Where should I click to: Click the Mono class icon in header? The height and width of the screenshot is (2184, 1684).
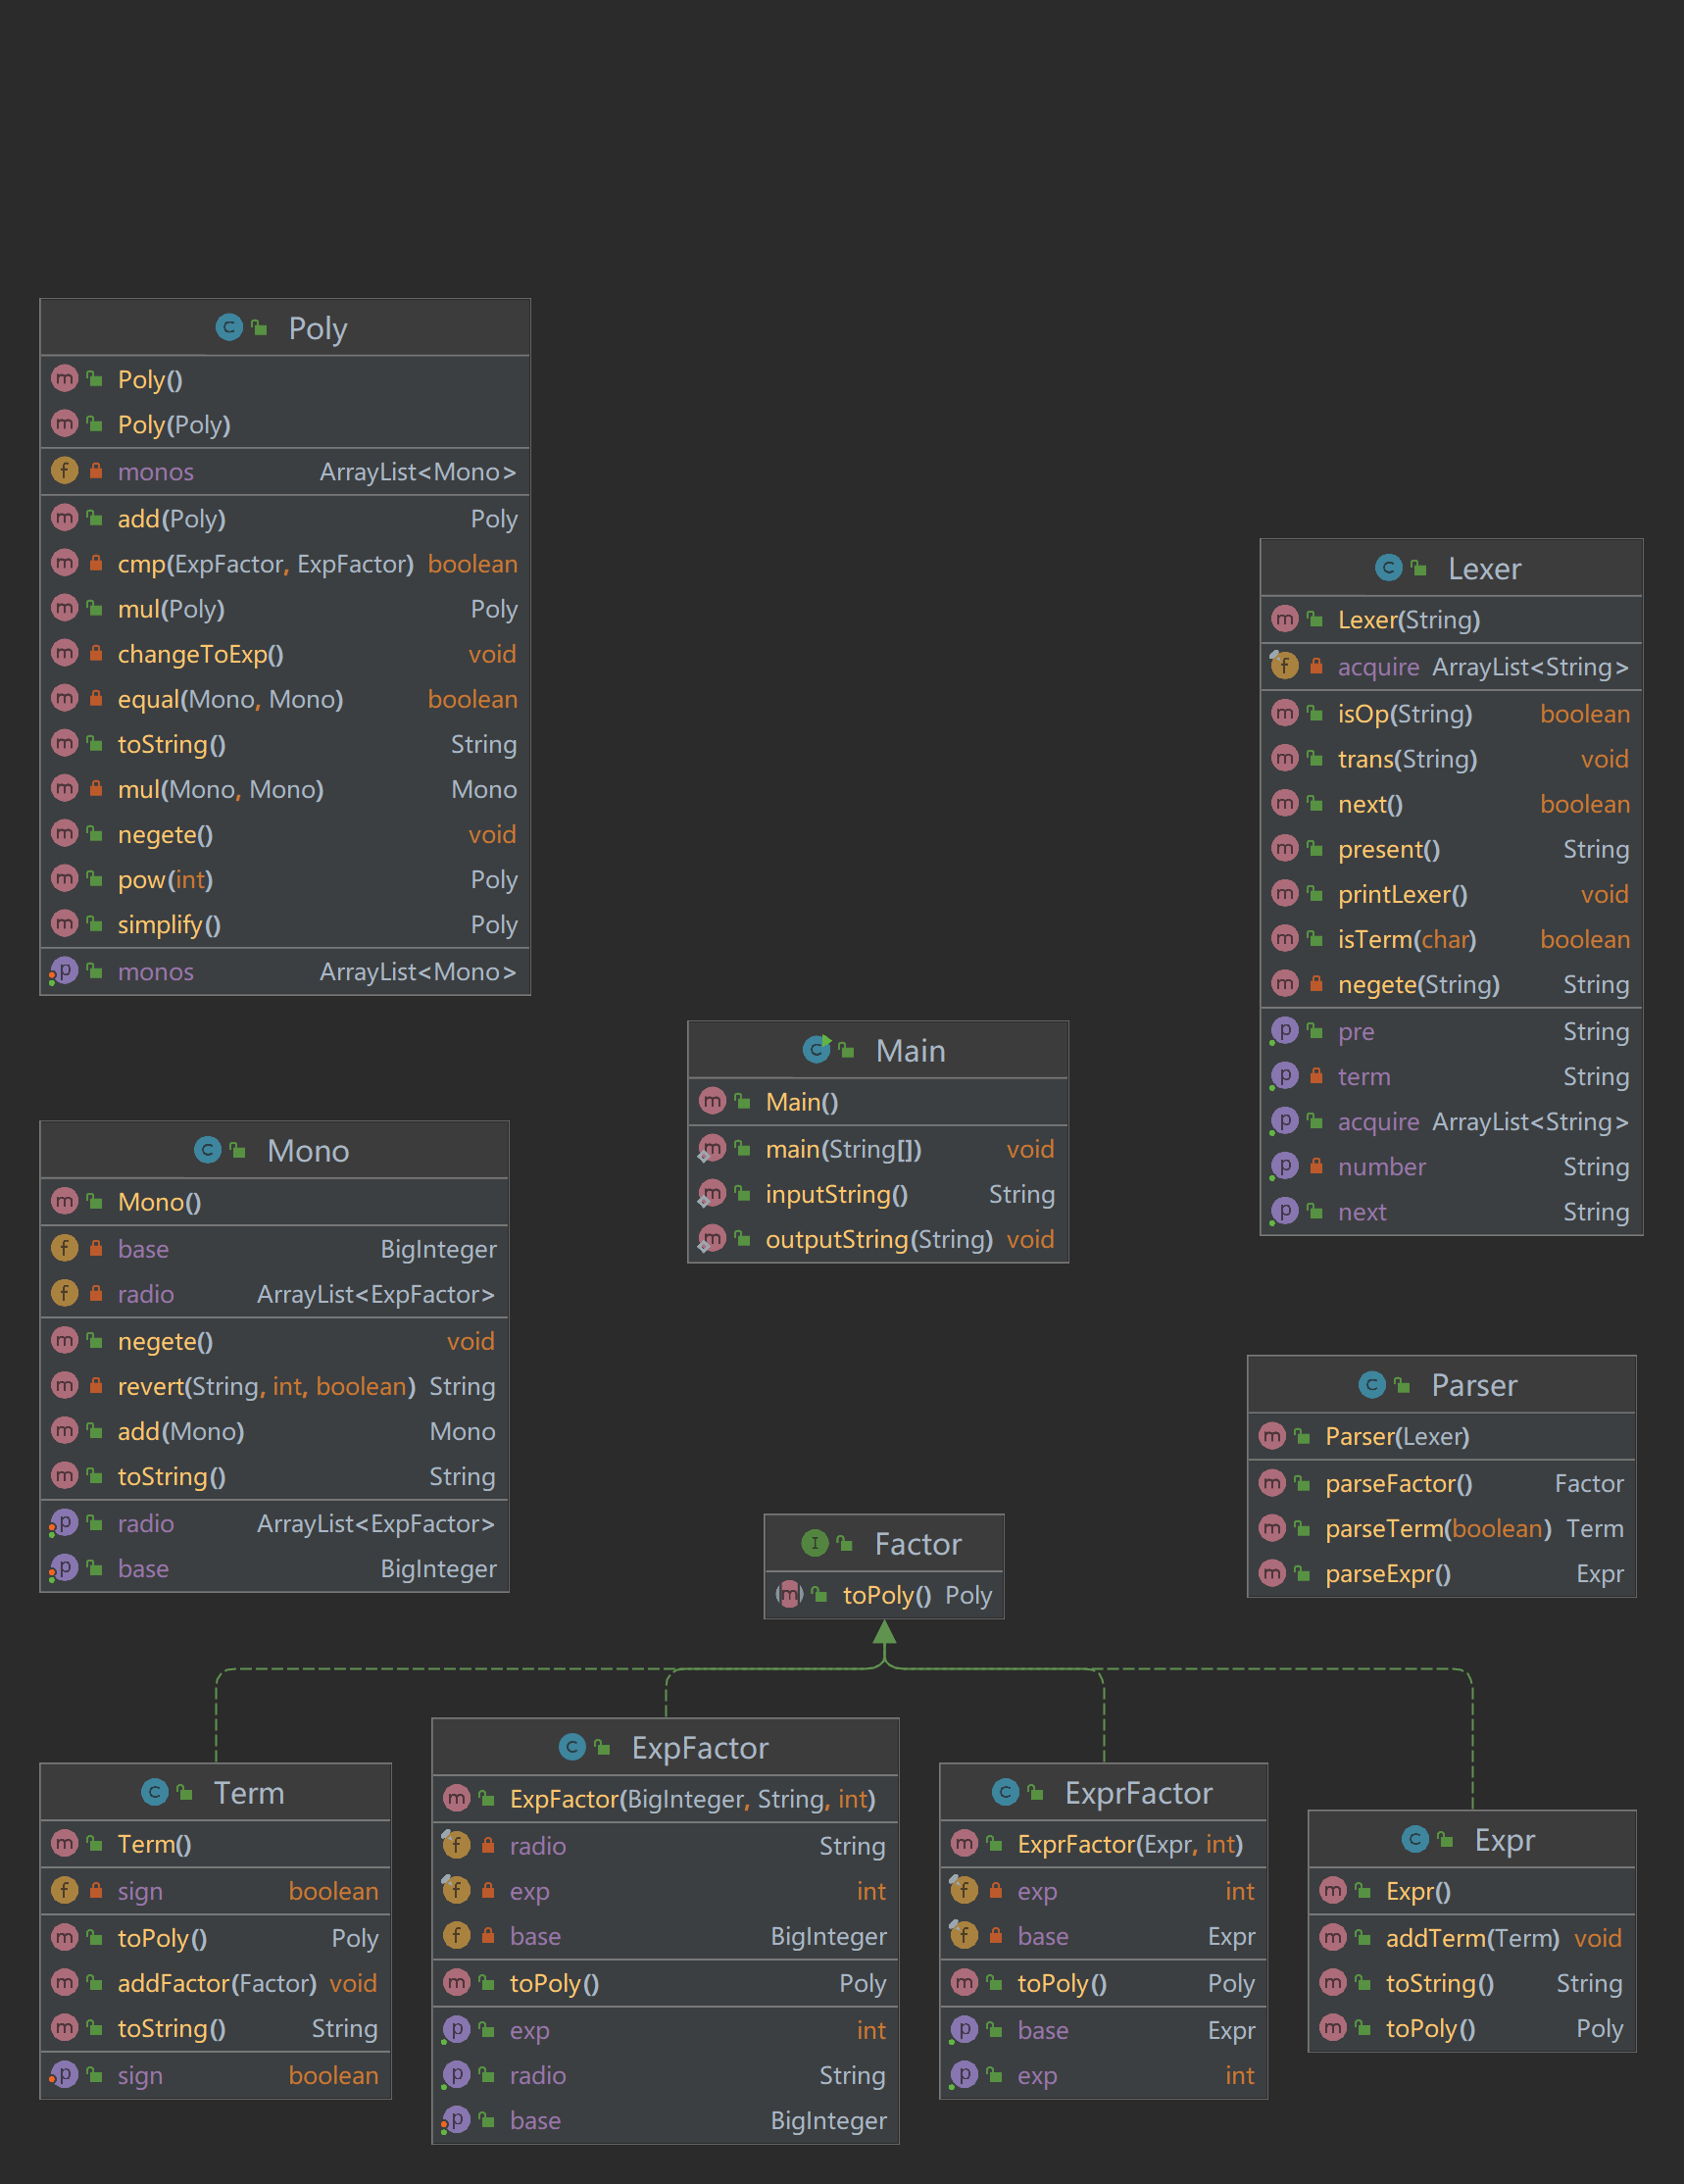pyautogui.click(x=207, y=1150)
